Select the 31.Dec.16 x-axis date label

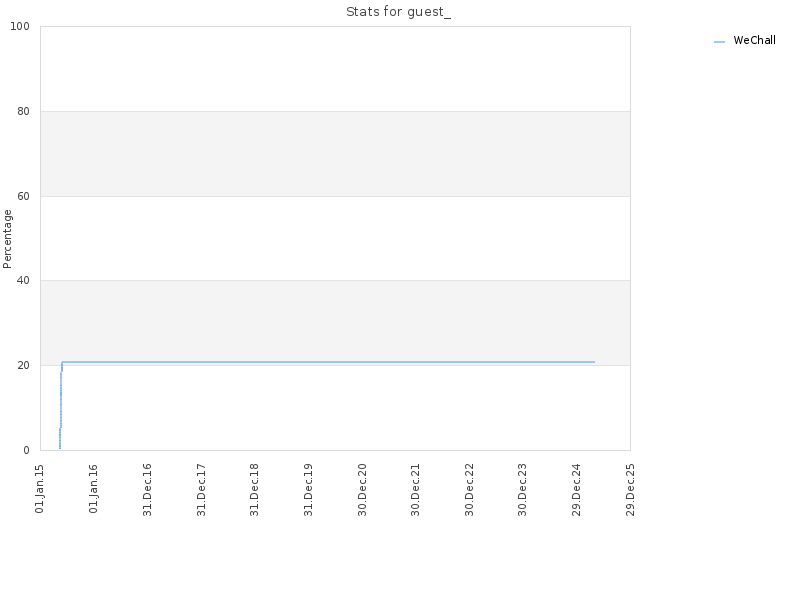tap(147, 490)
